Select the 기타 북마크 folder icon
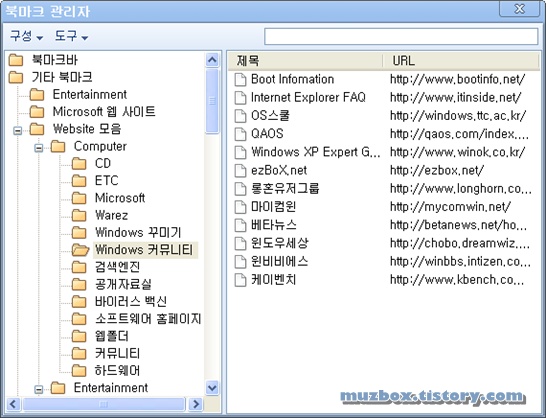The image size is (546, 418). click(16, 77)
